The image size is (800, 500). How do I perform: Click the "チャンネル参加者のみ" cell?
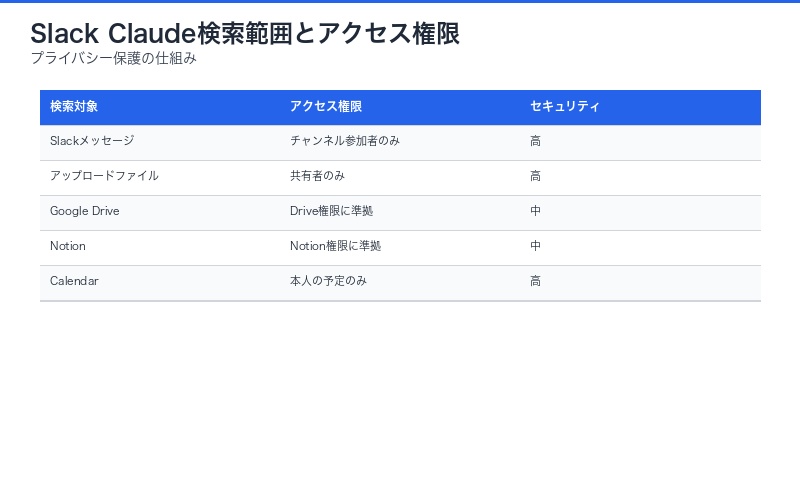point(345,142)
